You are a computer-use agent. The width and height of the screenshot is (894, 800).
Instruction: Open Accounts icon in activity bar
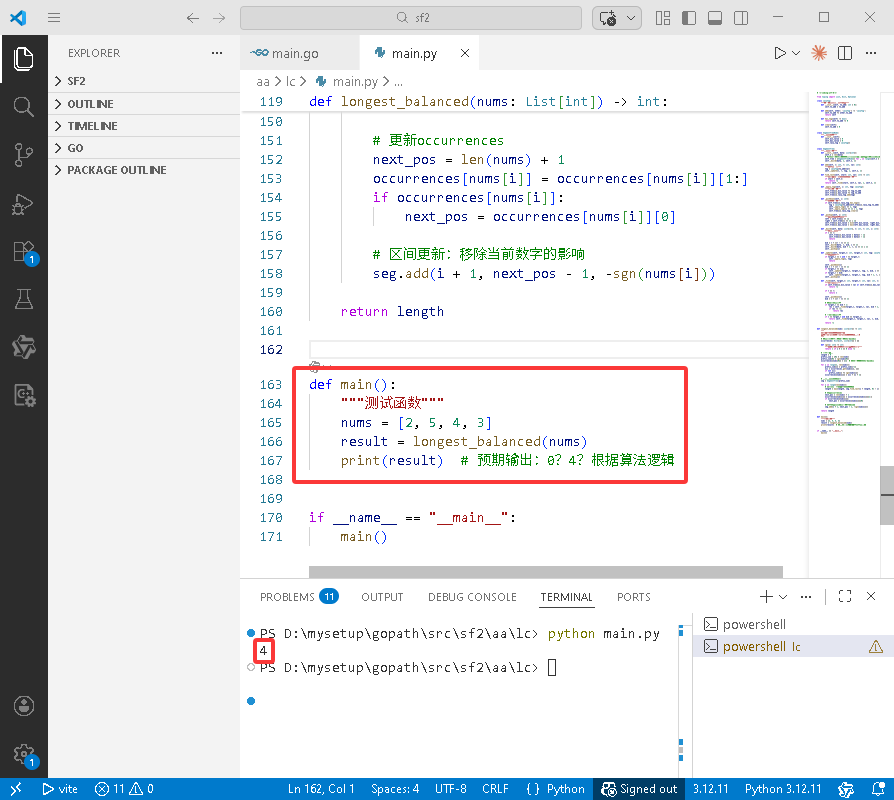(23, 706)
